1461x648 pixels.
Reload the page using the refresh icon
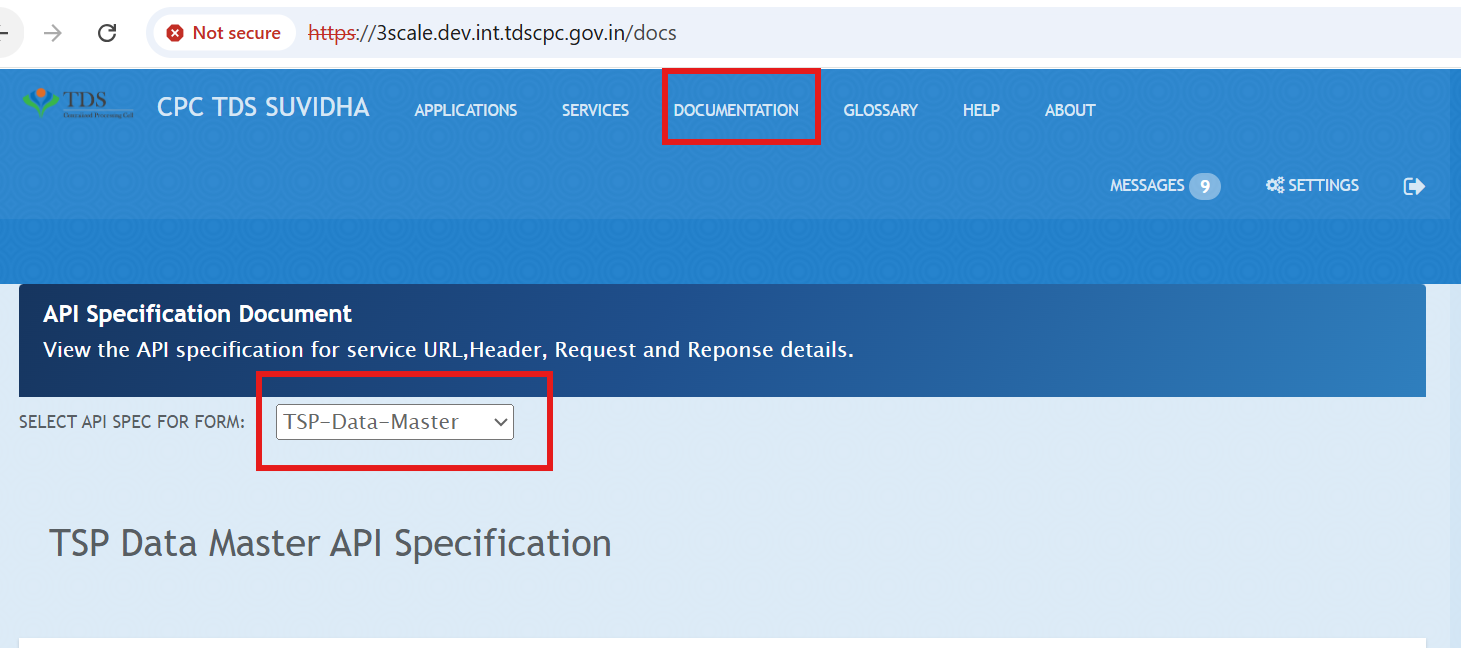[x=107, y=32]
